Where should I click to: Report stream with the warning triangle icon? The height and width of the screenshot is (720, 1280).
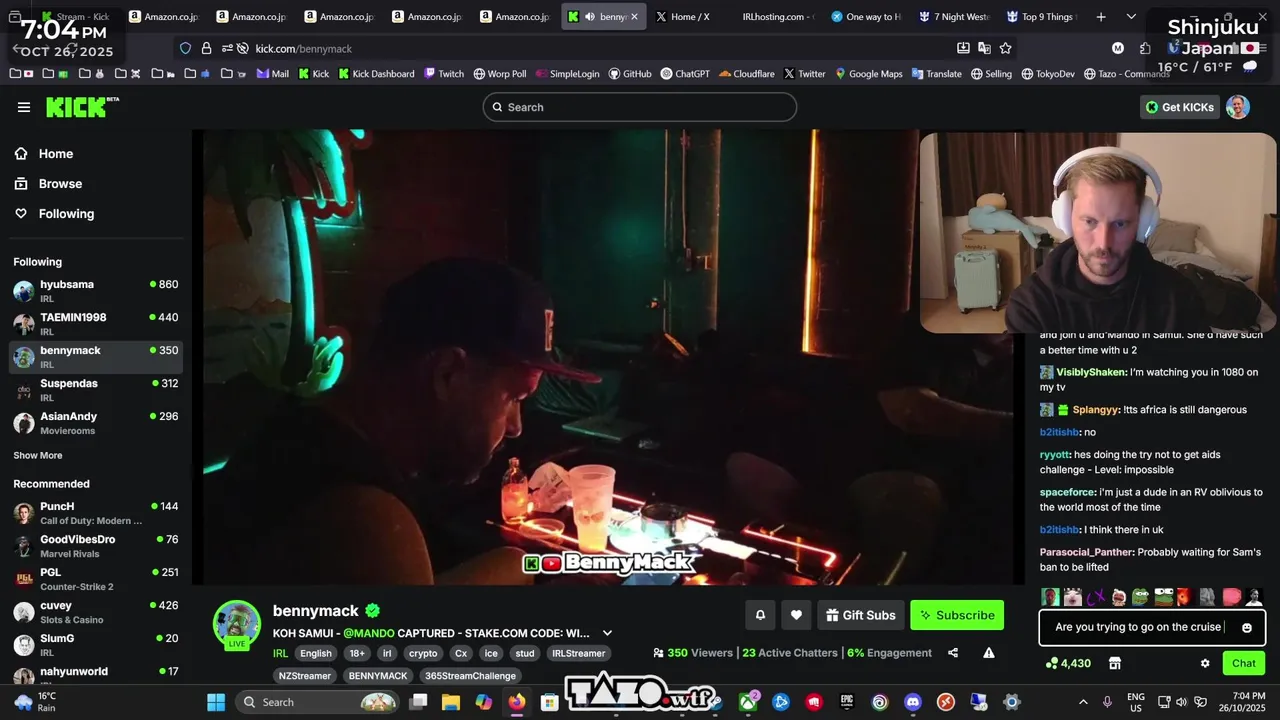tap(989, 653)
